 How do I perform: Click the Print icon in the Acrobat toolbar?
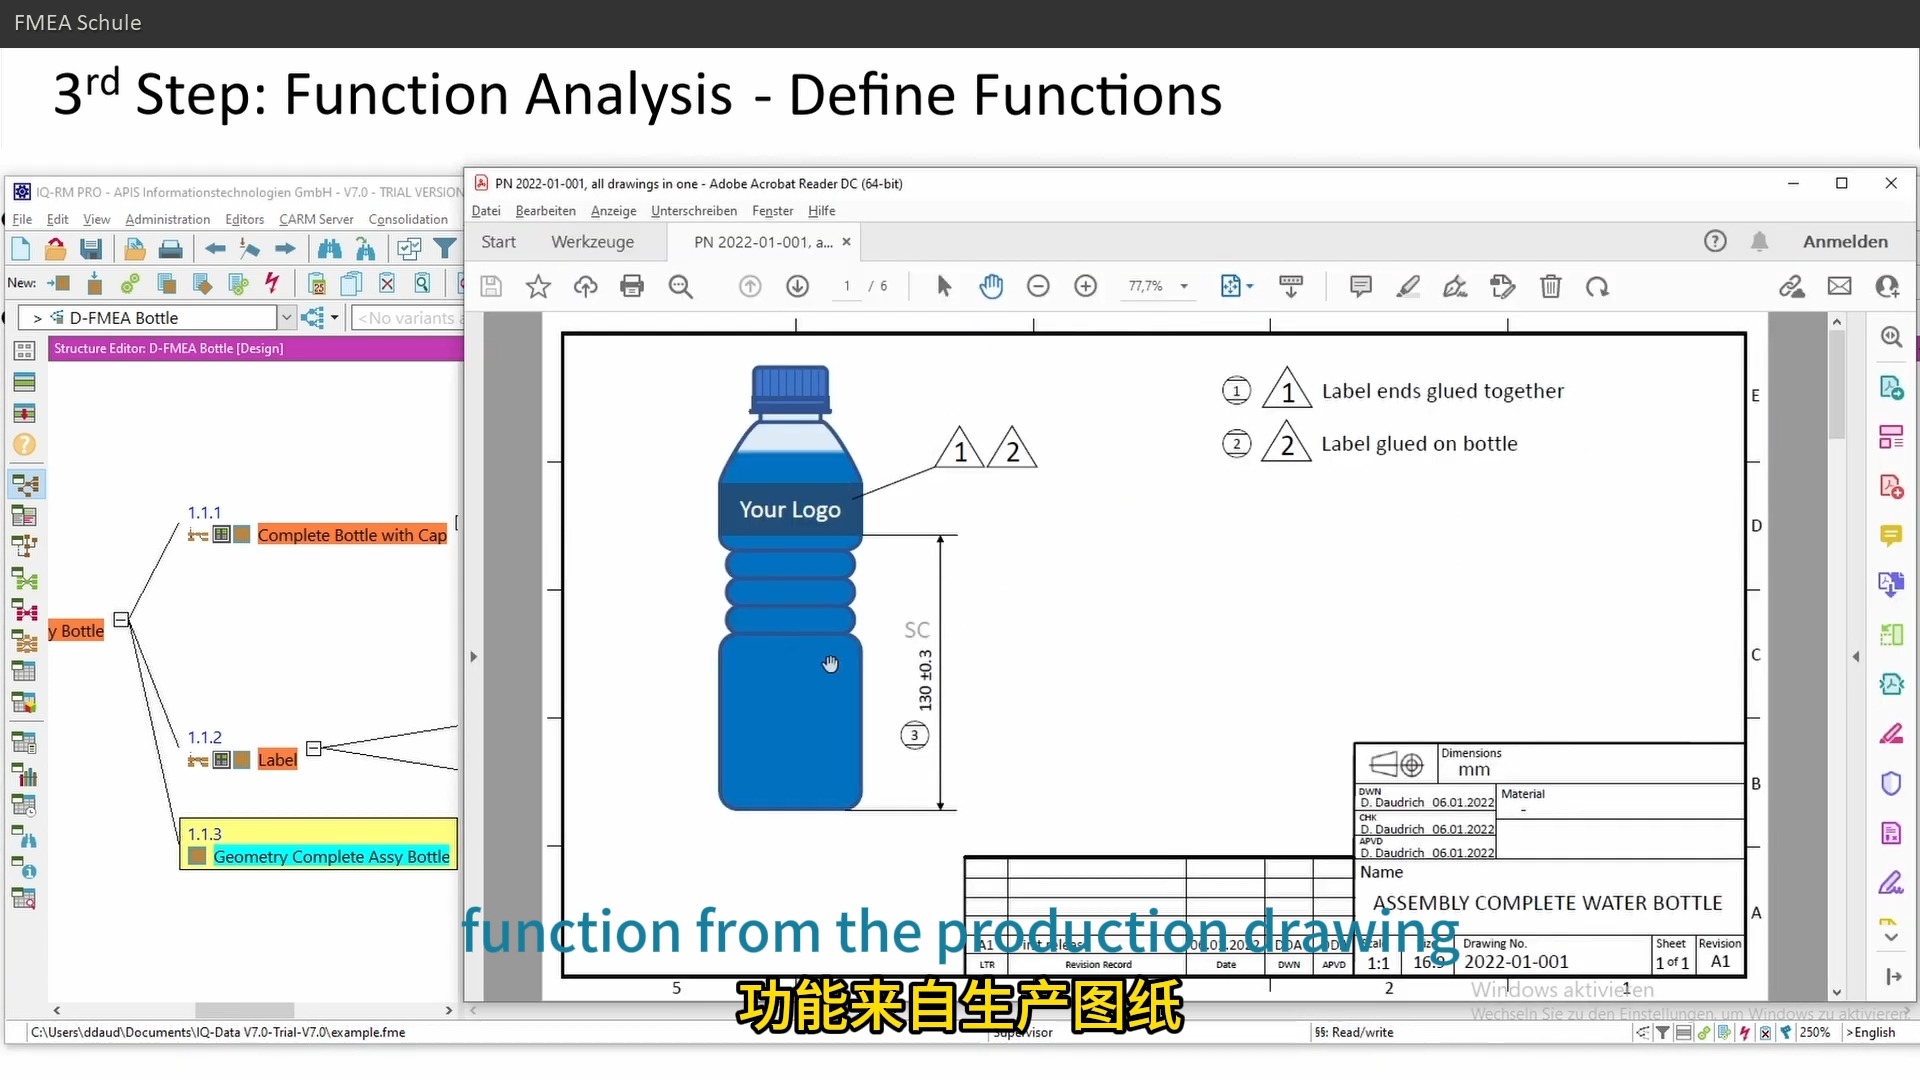point(633,286)
